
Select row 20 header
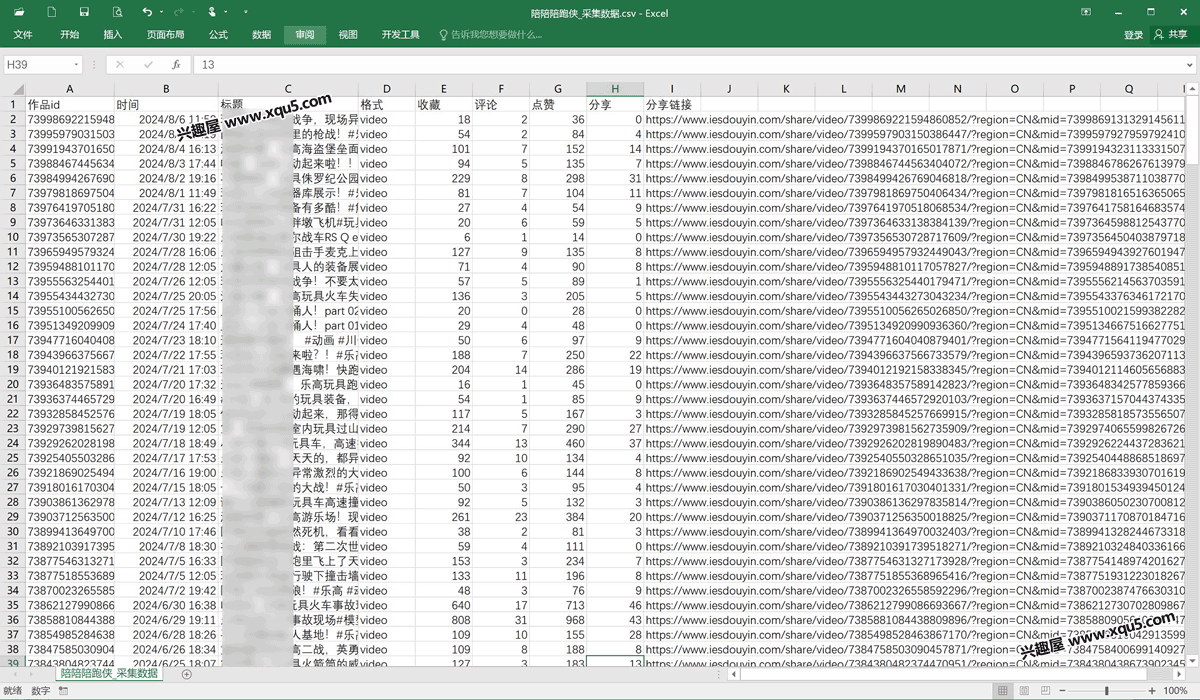pos(12,384)
